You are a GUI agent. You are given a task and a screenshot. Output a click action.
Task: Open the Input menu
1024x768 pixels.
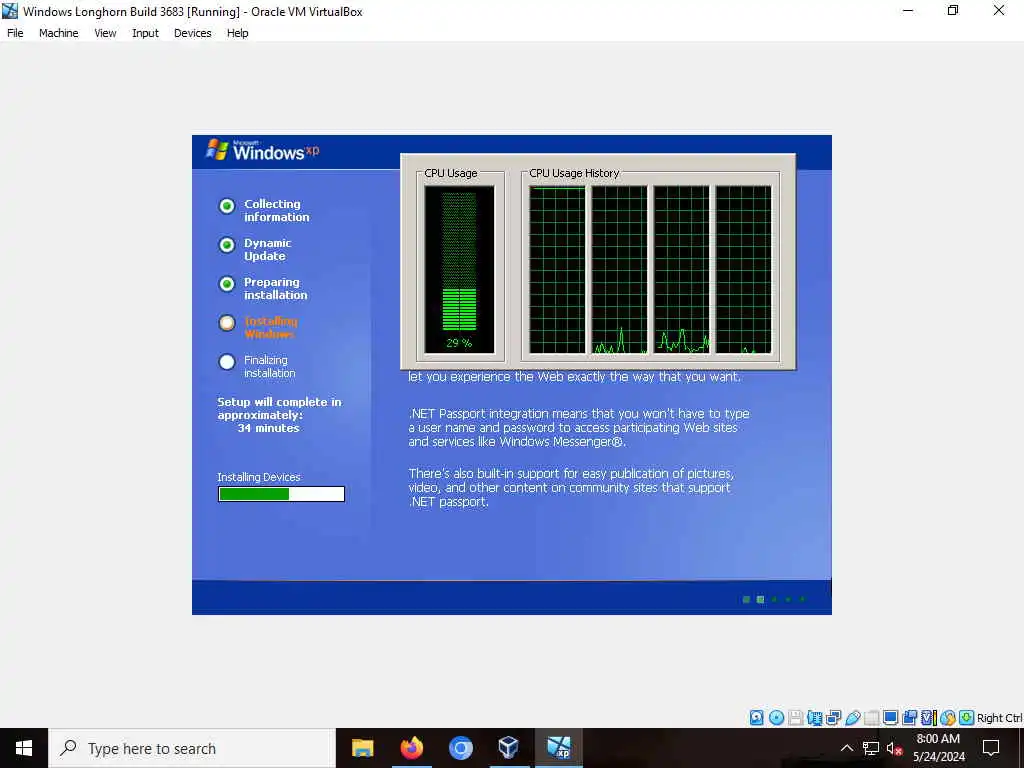point(145,33)
